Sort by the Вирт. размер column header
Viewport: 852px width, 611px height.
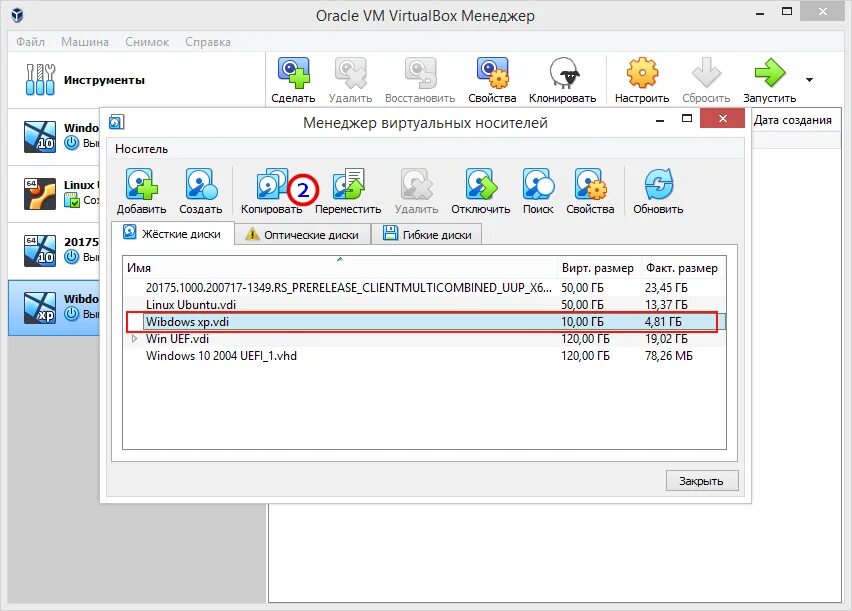(x=599, y=267)
